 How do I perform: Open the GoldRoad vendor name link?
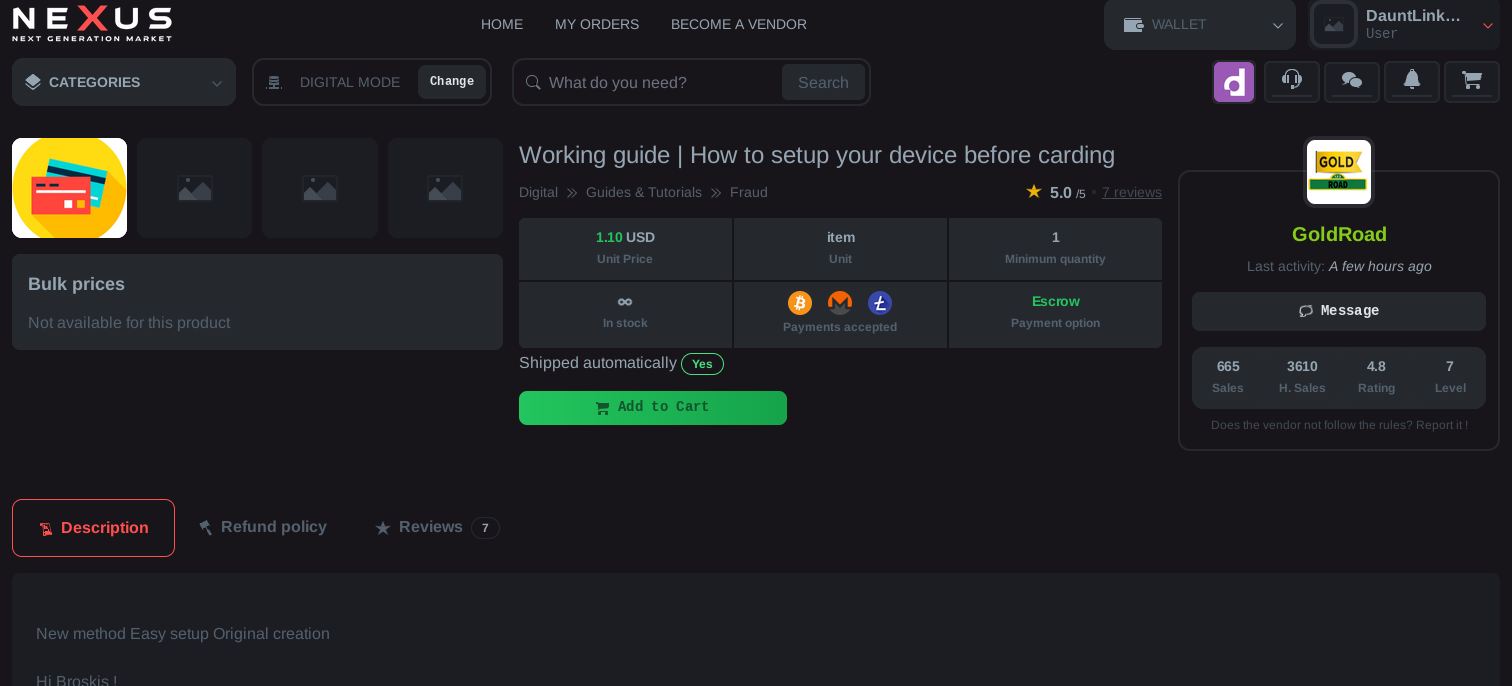point(1339,234)
